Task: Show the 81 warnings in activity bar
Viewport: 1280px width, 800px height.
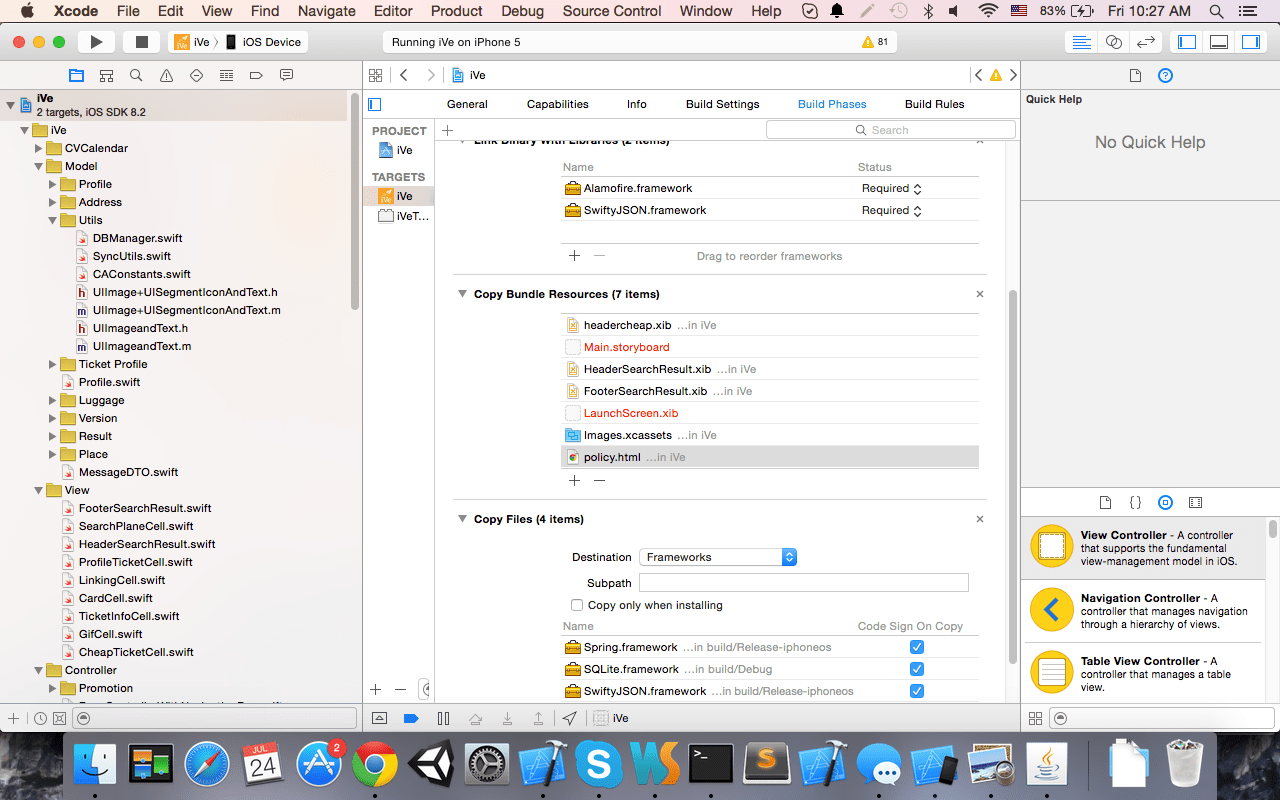Action: tap(875, 42)
